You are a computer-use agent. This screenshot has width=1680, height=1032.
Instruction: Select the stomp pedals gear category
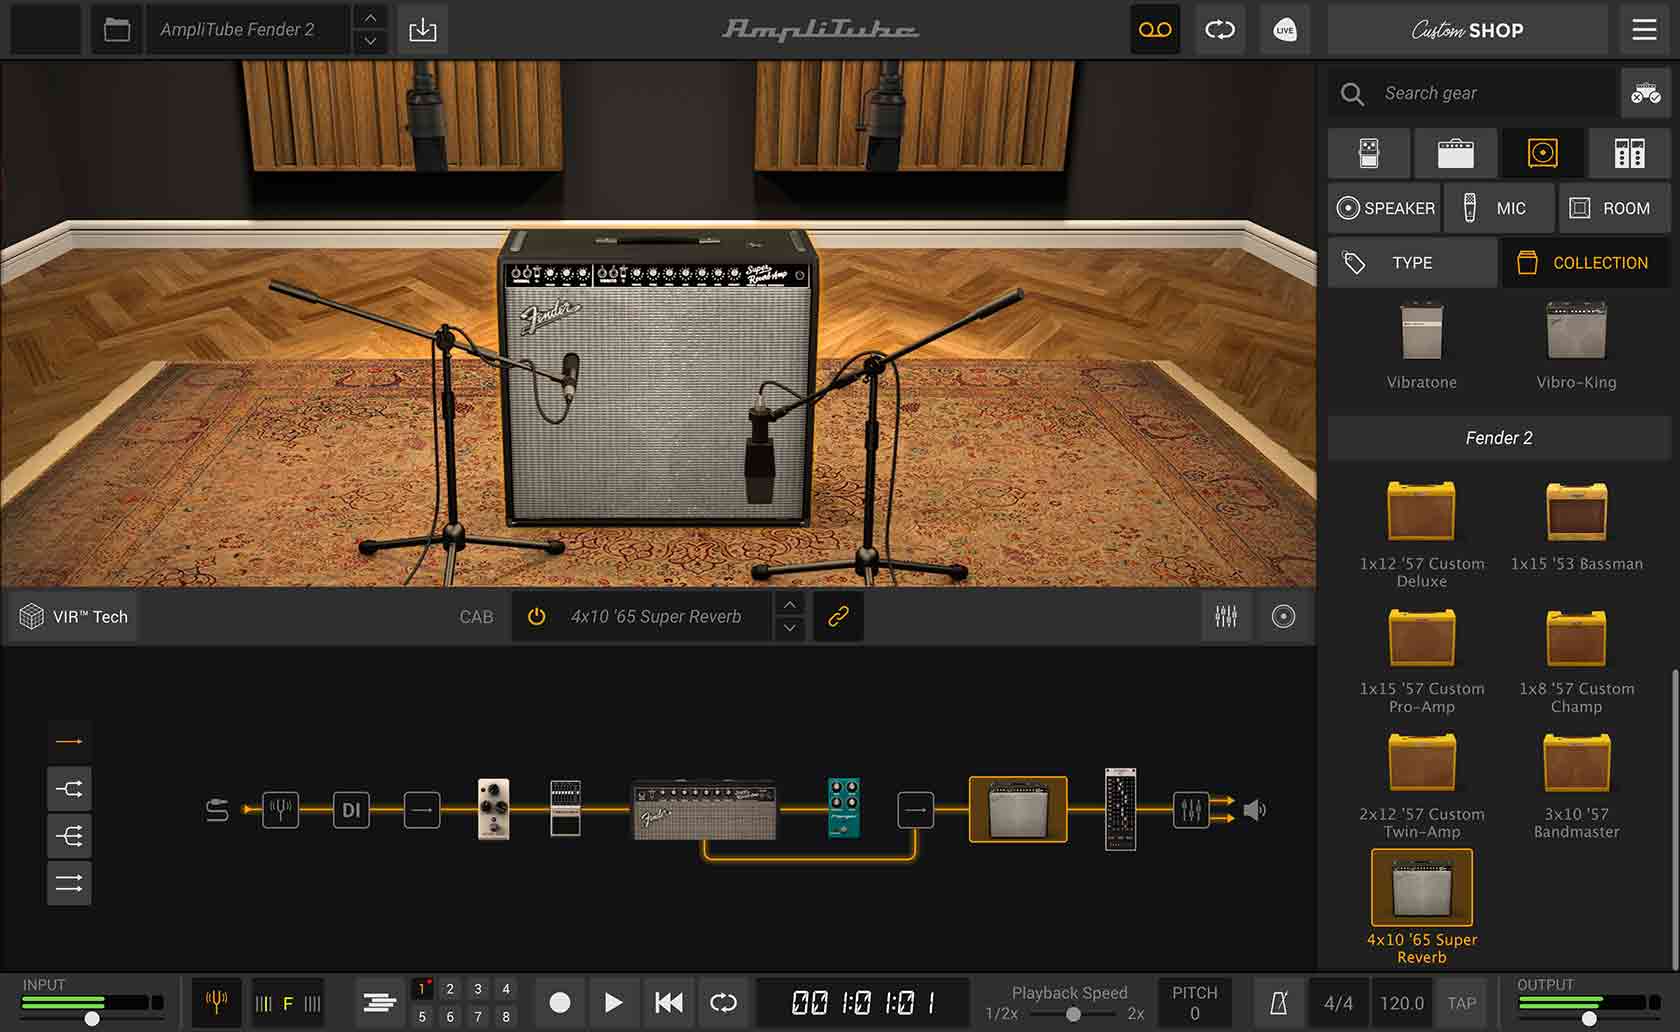1369,153
